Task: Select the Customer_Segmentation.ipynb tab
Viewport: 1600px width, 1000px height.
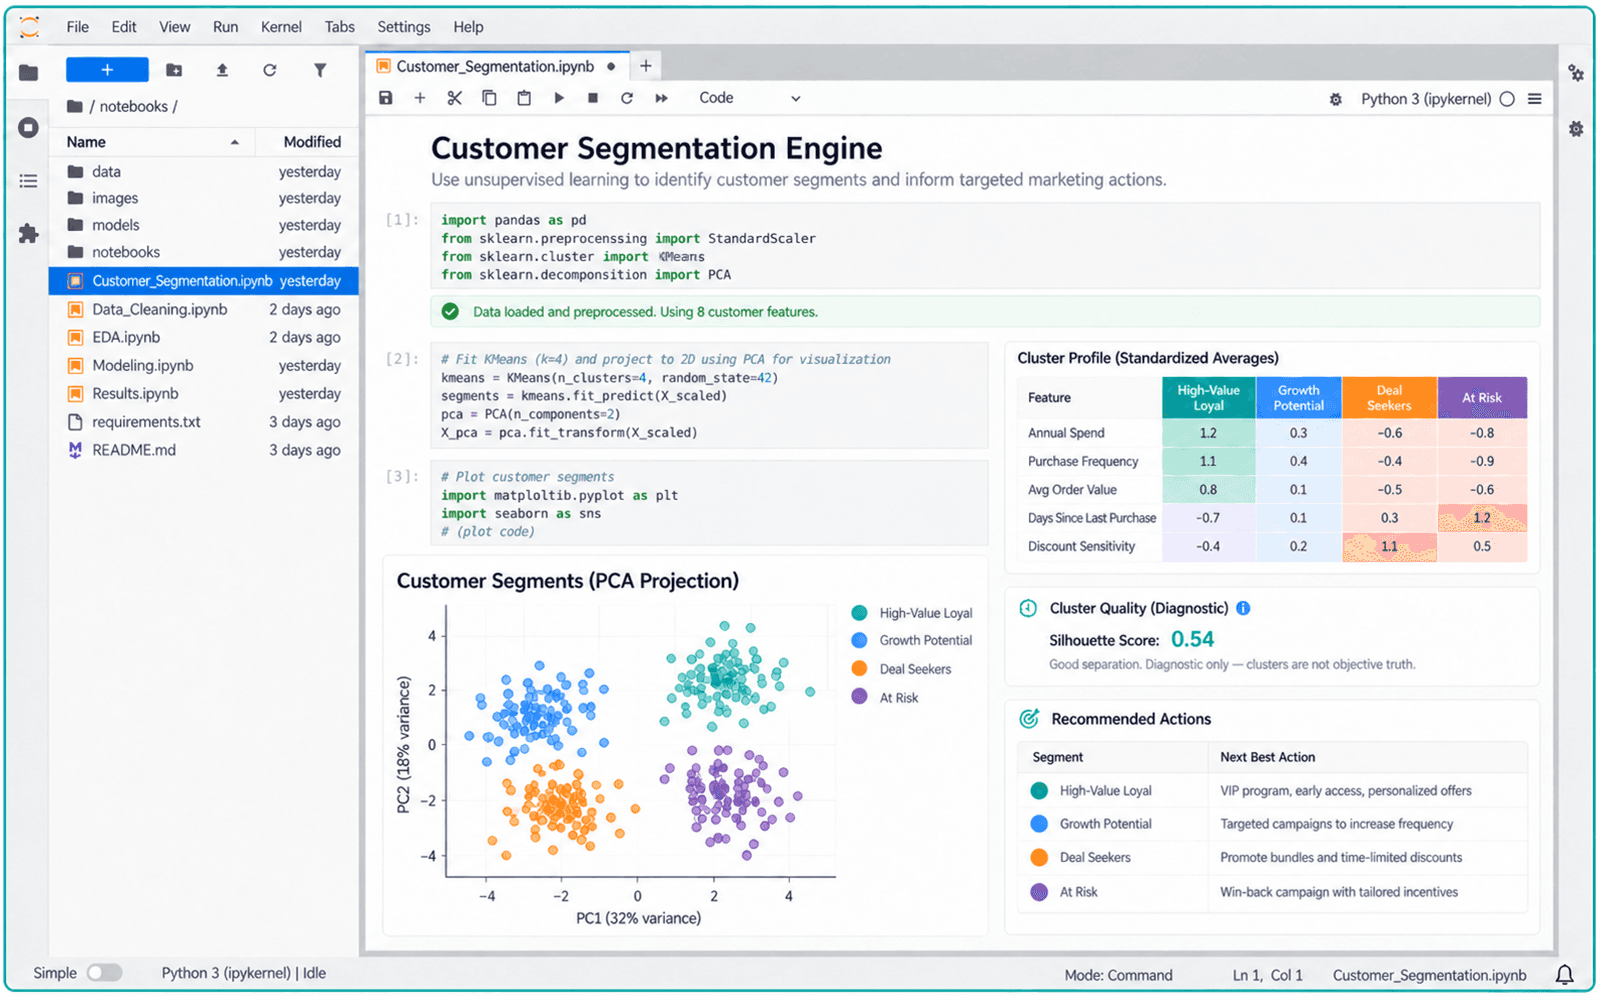Action: coord(496,66)
